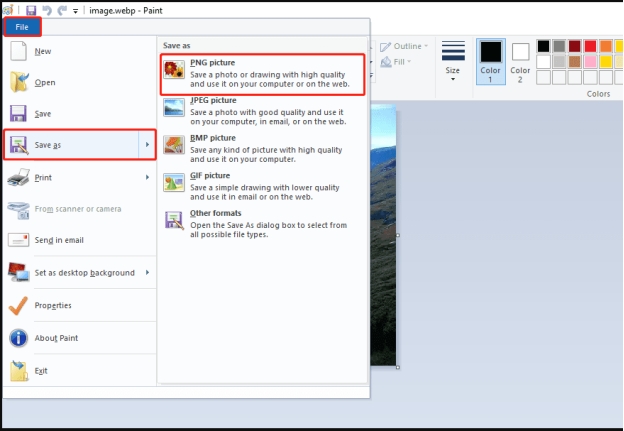Viewport: 624px width, 431px height.
Task: Choose Send in email
Action: point(79,240)
